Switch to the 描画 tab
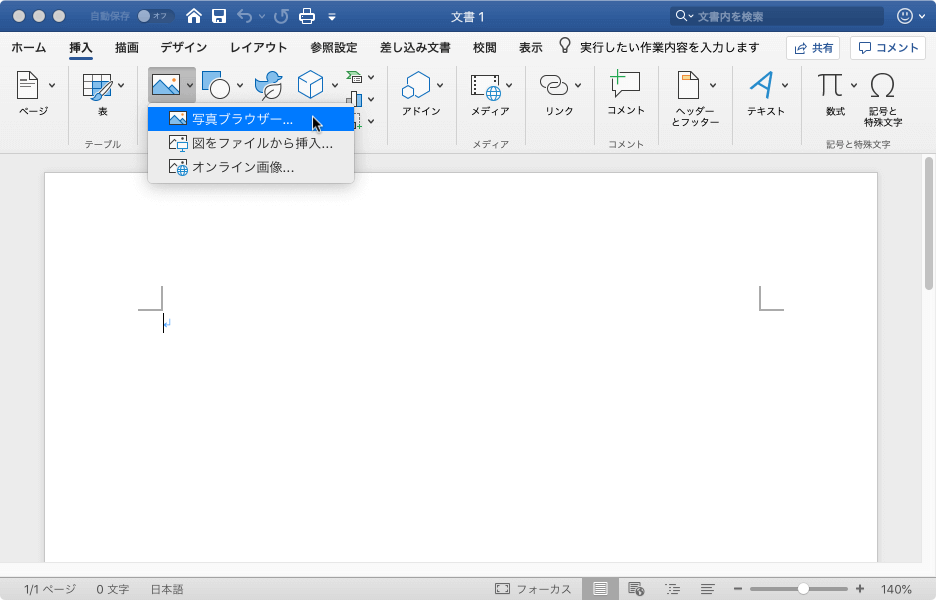The width and height of the screenshot is (936, 600). [x=127, y=48]
